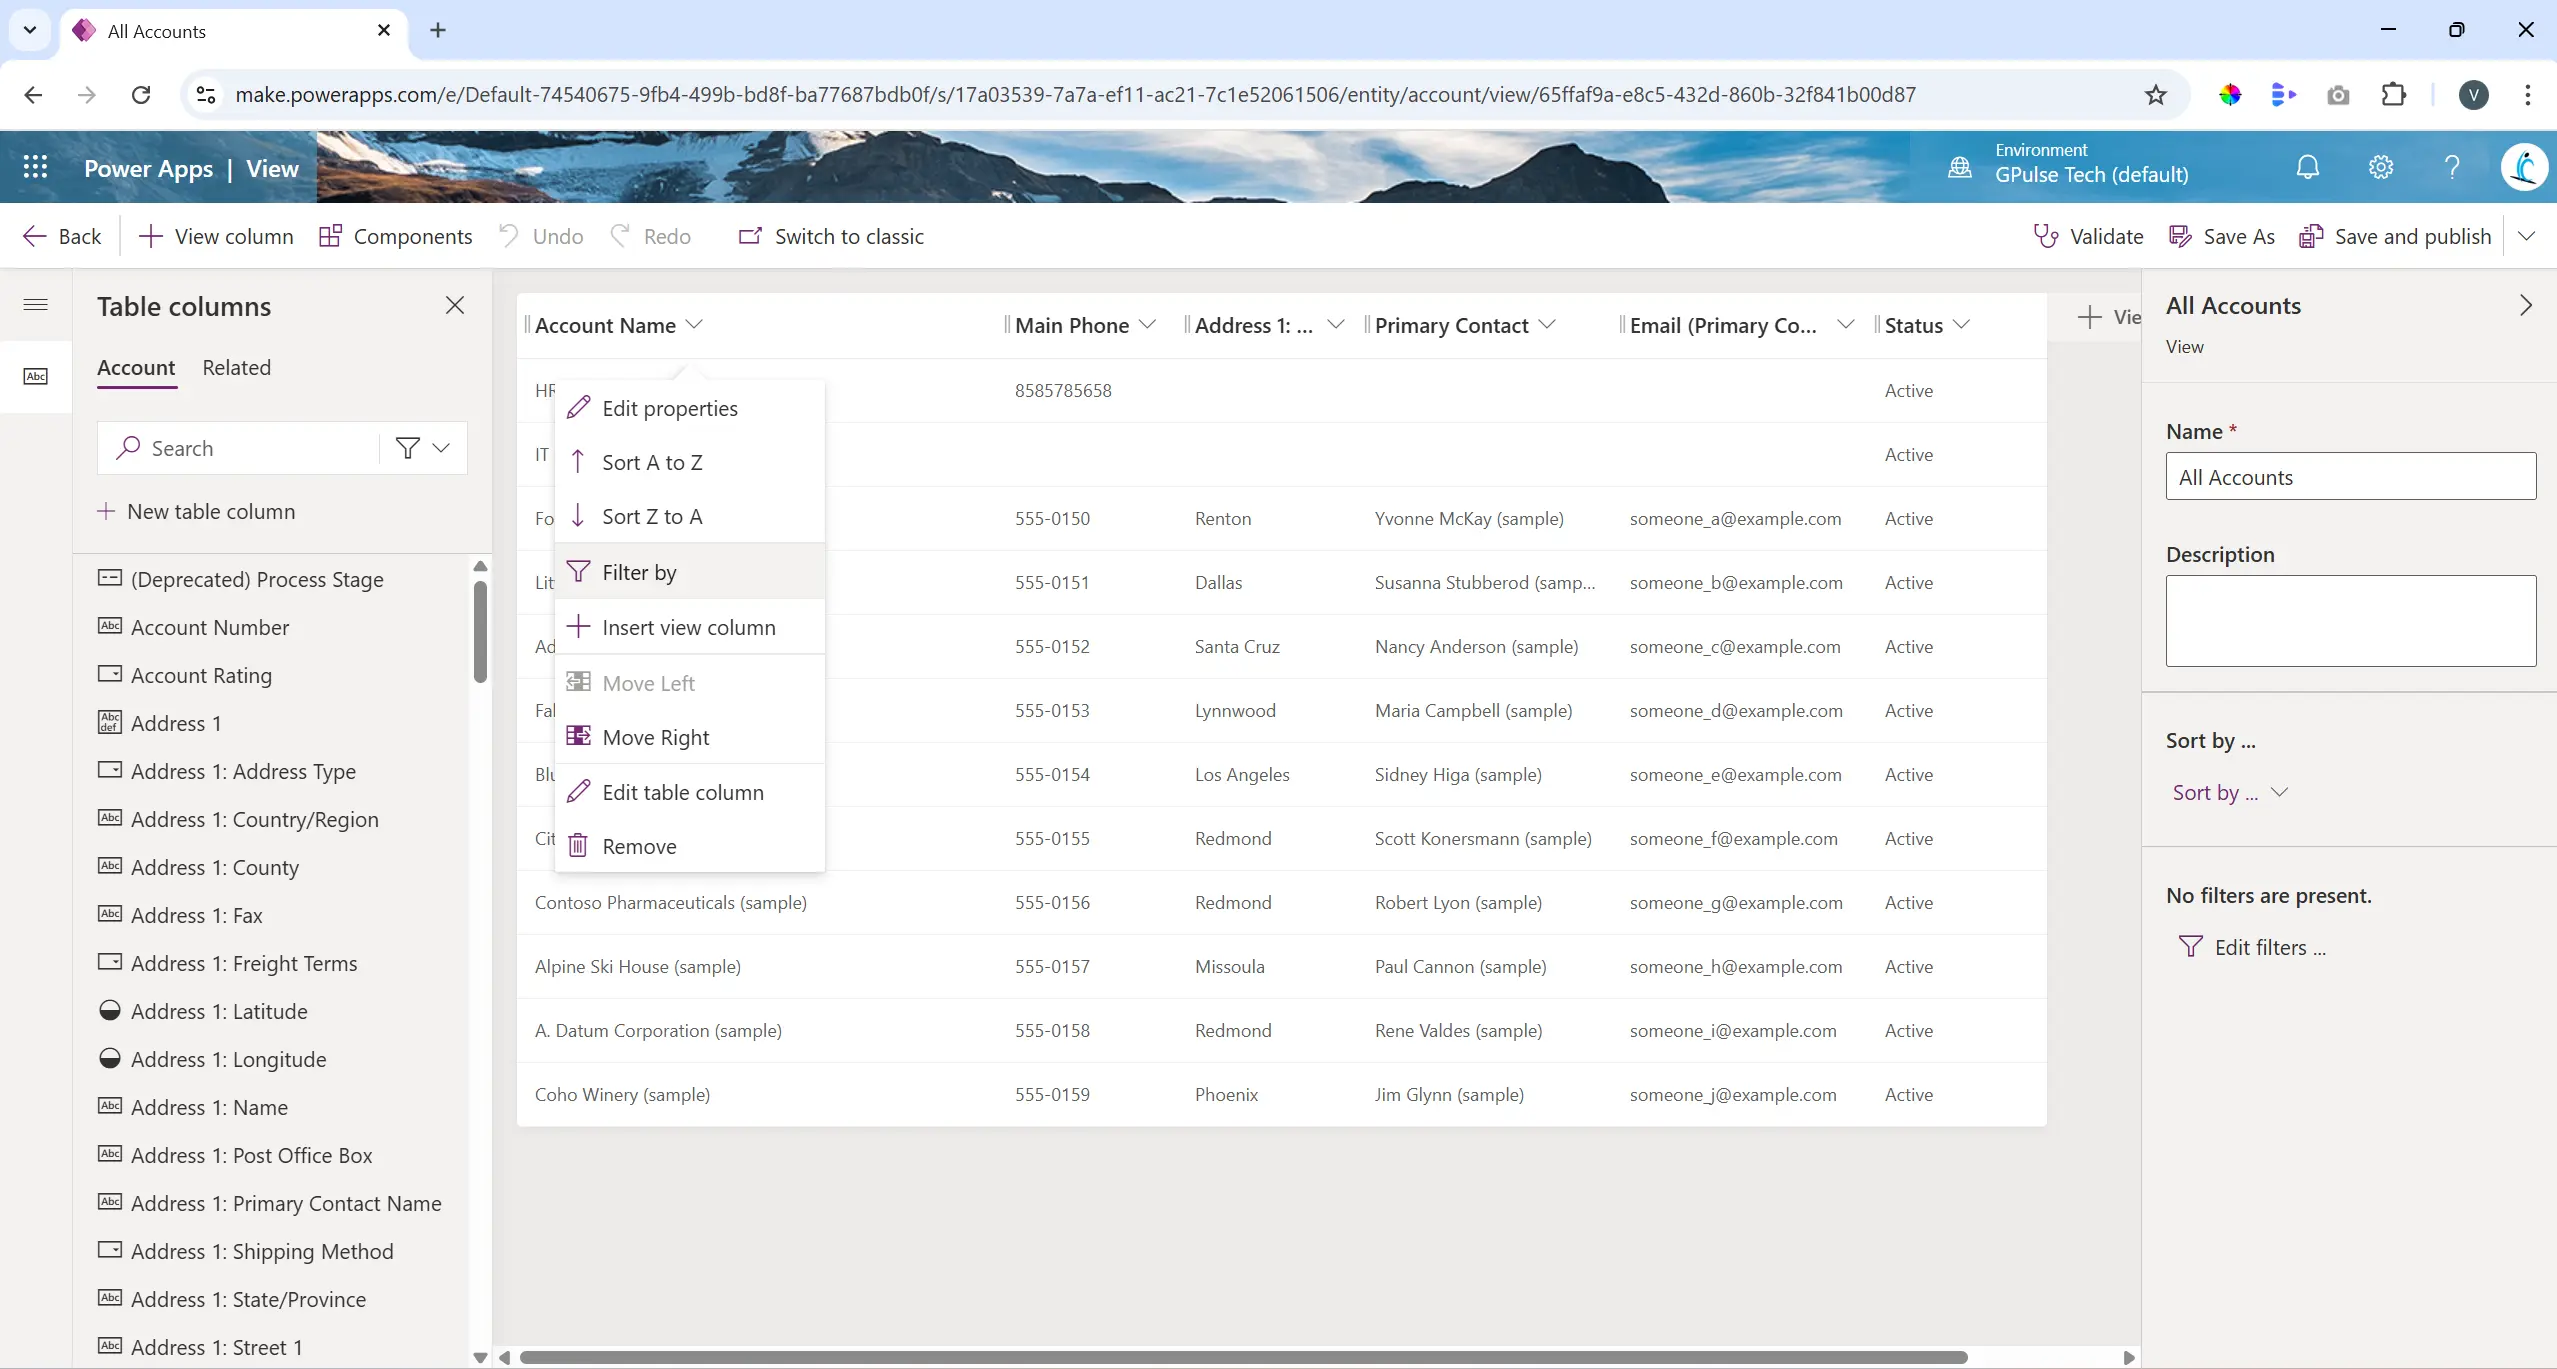Click Switch to classic

pos(833,235)
